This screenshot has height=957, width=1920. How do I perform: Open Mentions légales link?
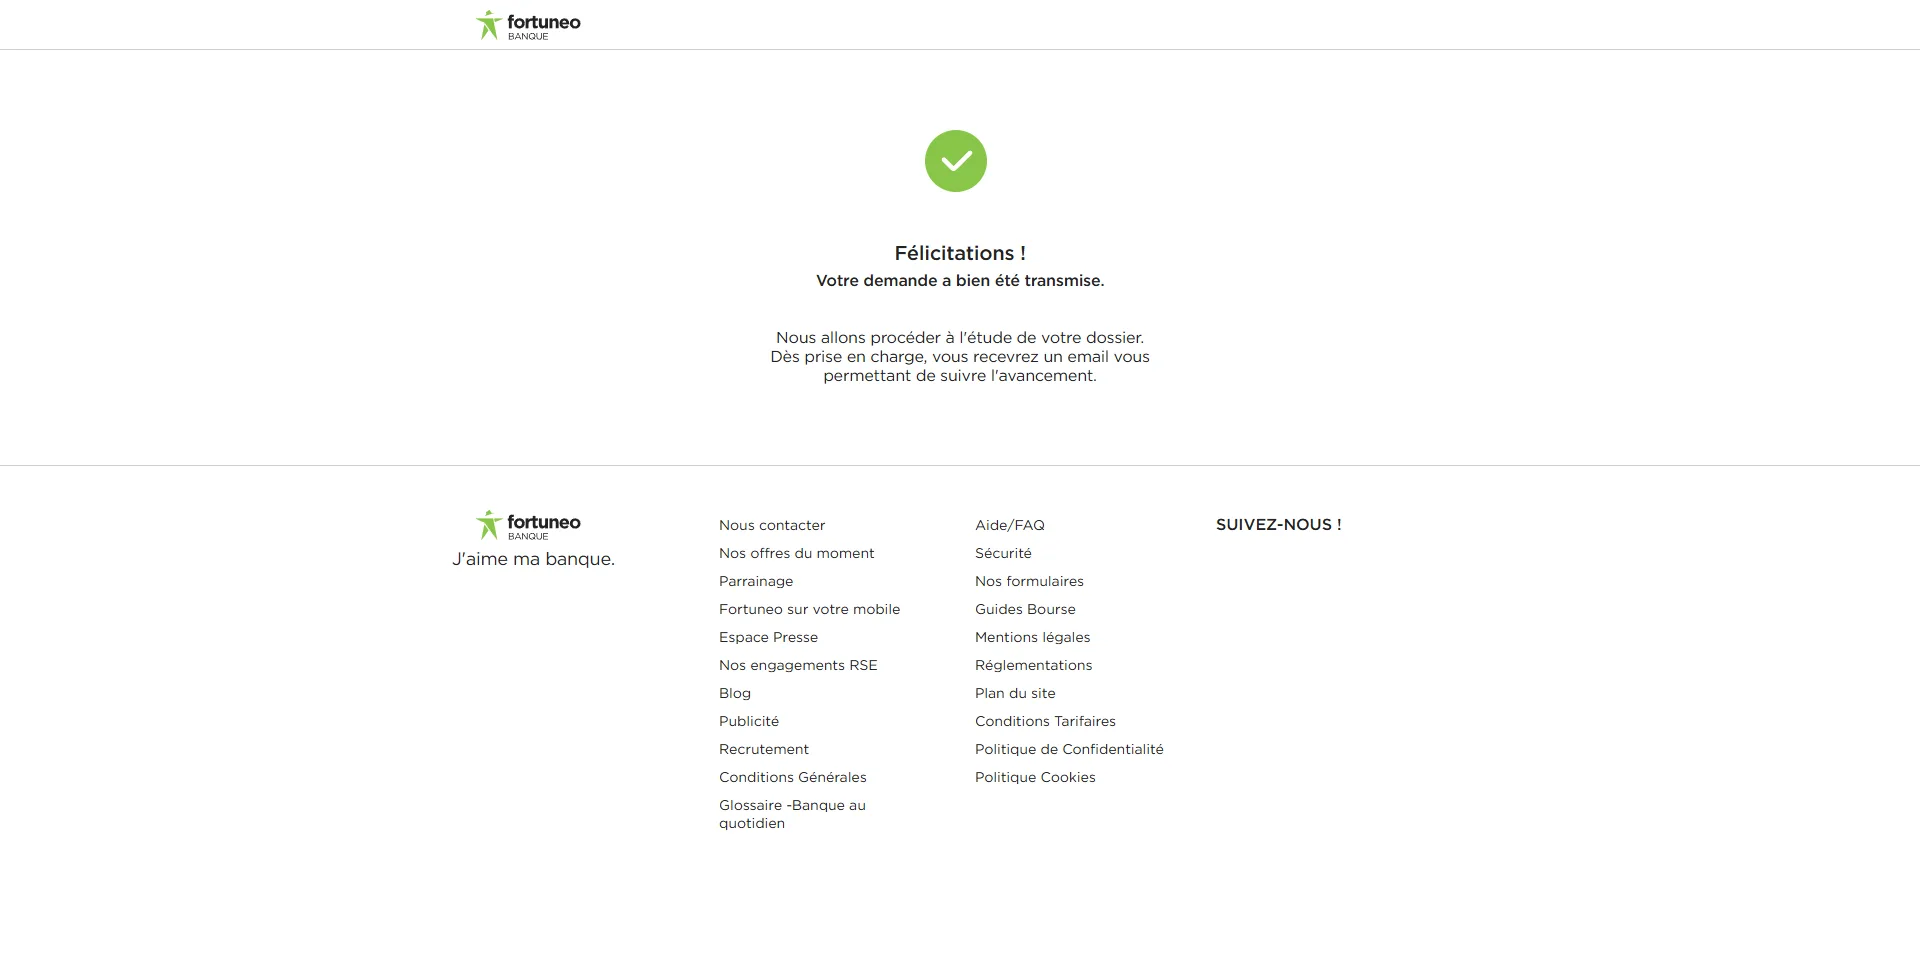click(1033, 637)
